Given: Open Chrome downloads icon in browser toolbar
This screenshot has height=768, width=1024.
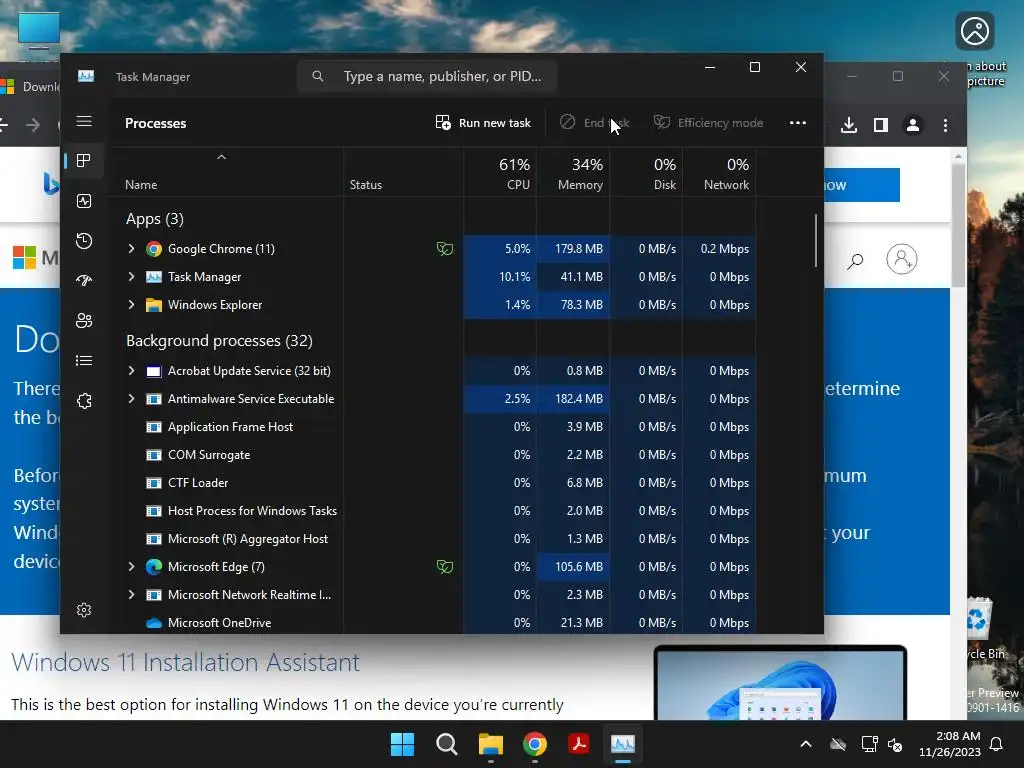Looking at the screenshot, I should (848, 125).
